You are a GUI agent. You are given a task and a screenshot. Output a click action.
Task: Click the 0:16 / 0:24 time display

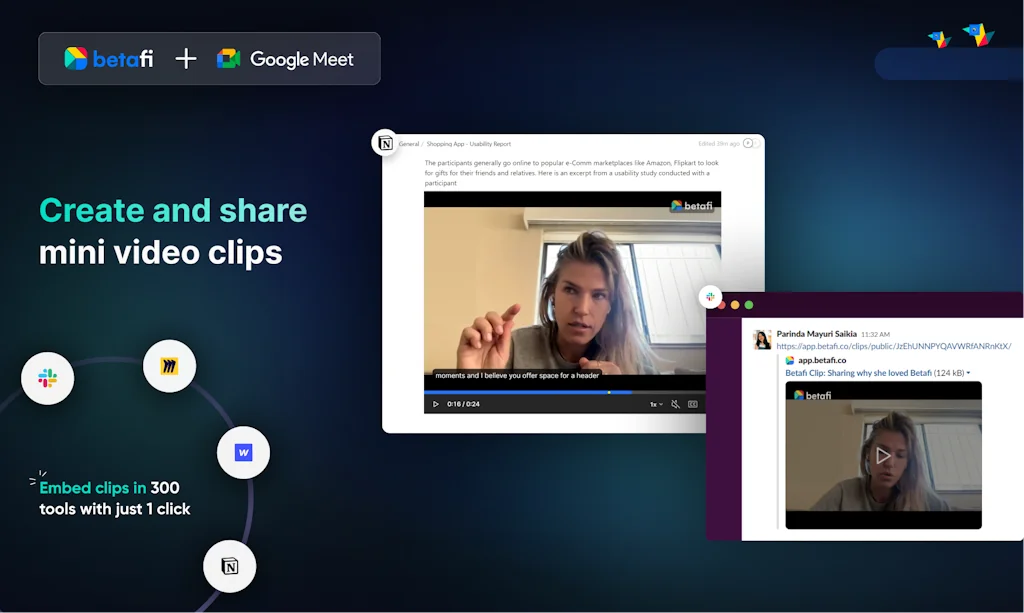point(463,404)
